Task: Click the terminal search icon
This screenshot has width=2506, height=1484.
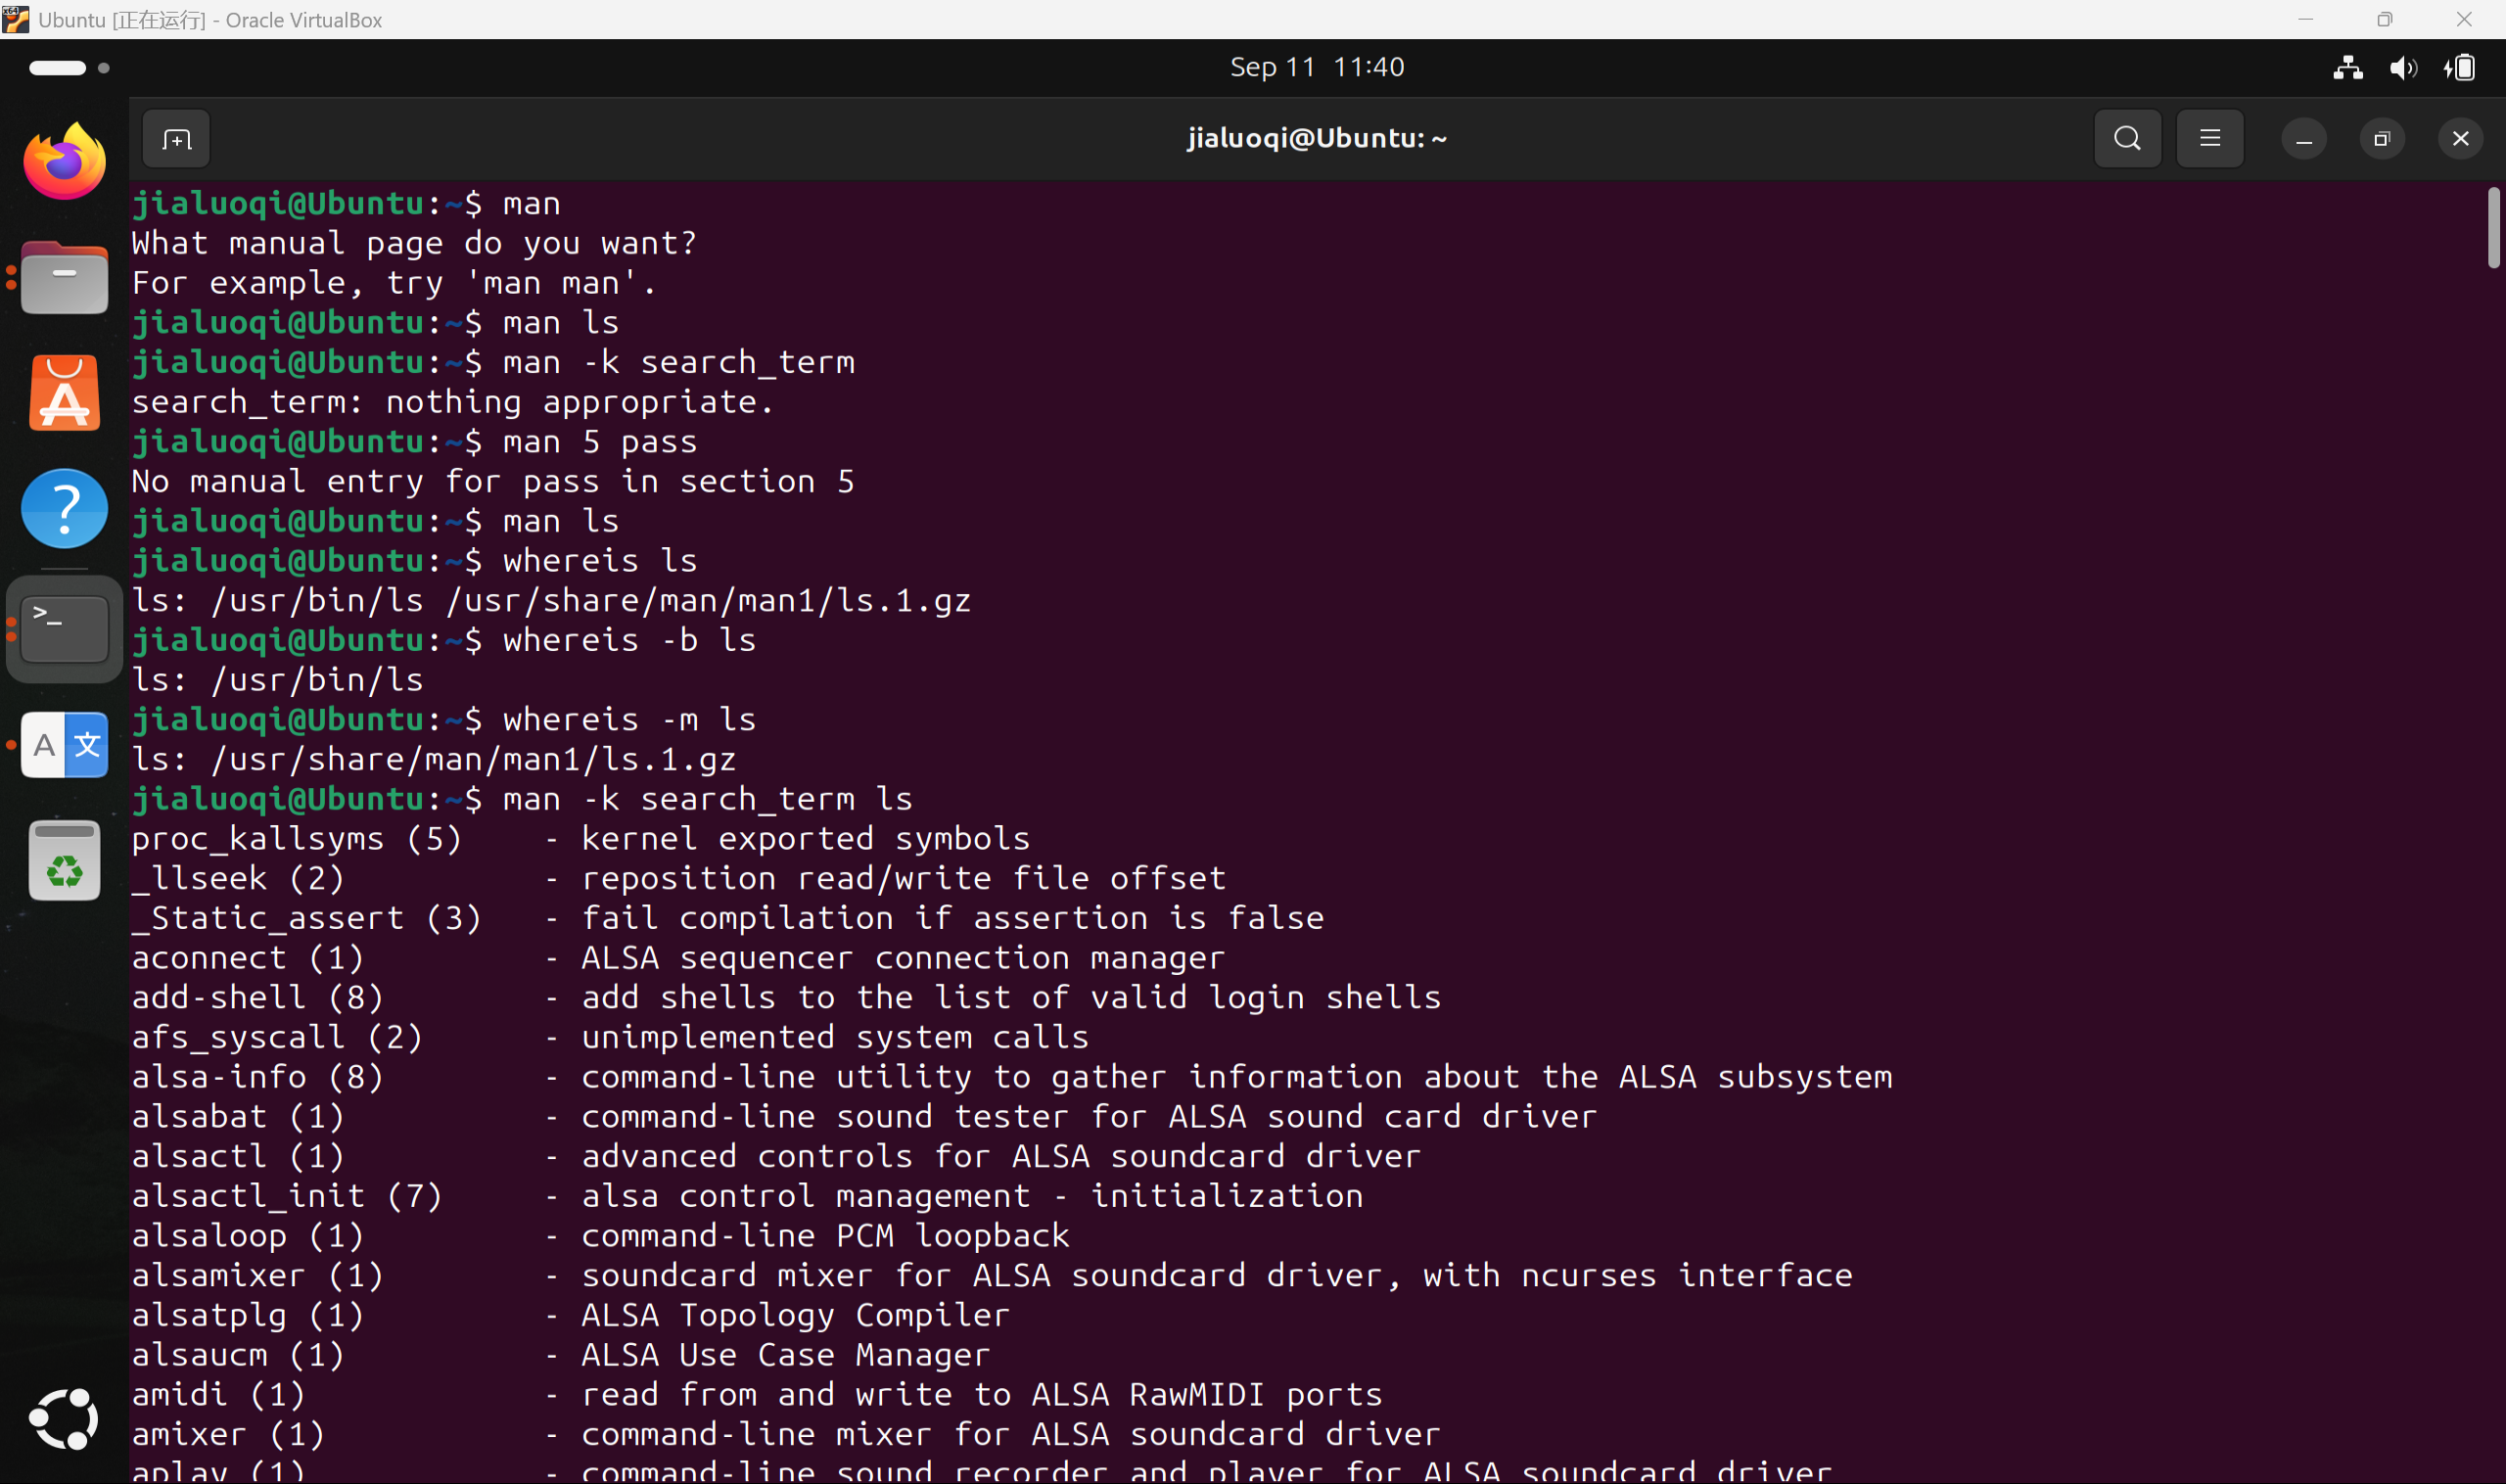Action: 2127,139
